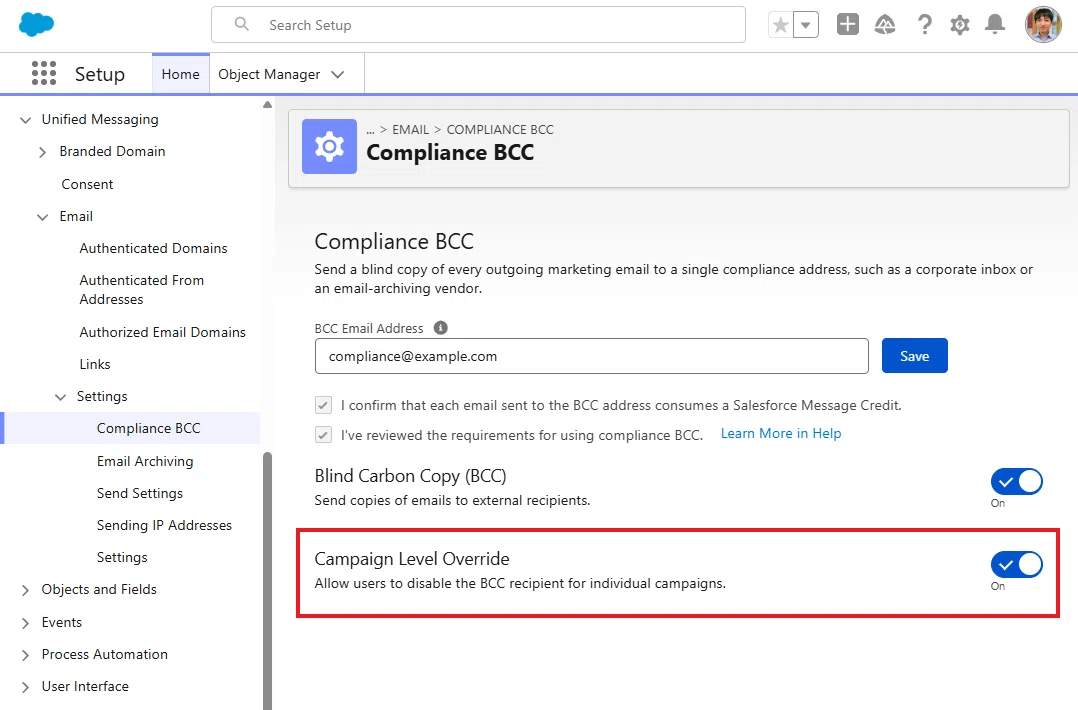Open Email Archiving in the sidebar
Image resolution: width=1078 pixels, height=710 pixels.
[x=145, y=461]
